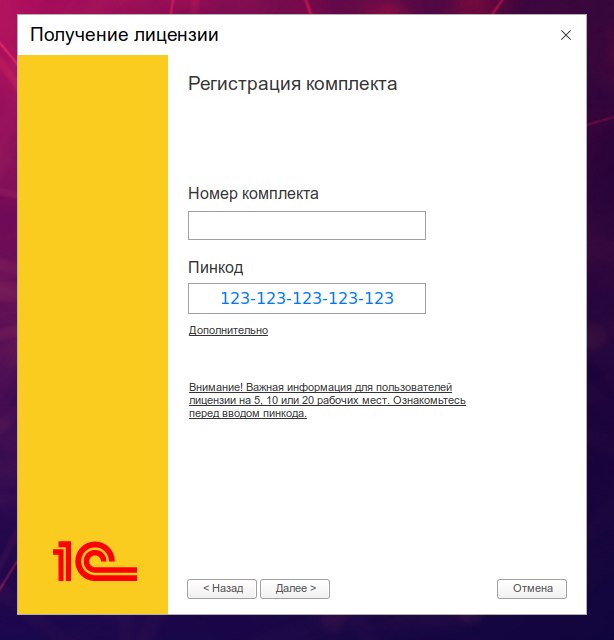This screenshot has height=640, width=614.
Task: Click the purple desktop background below the dialog
Action: [x=307, y=628]
